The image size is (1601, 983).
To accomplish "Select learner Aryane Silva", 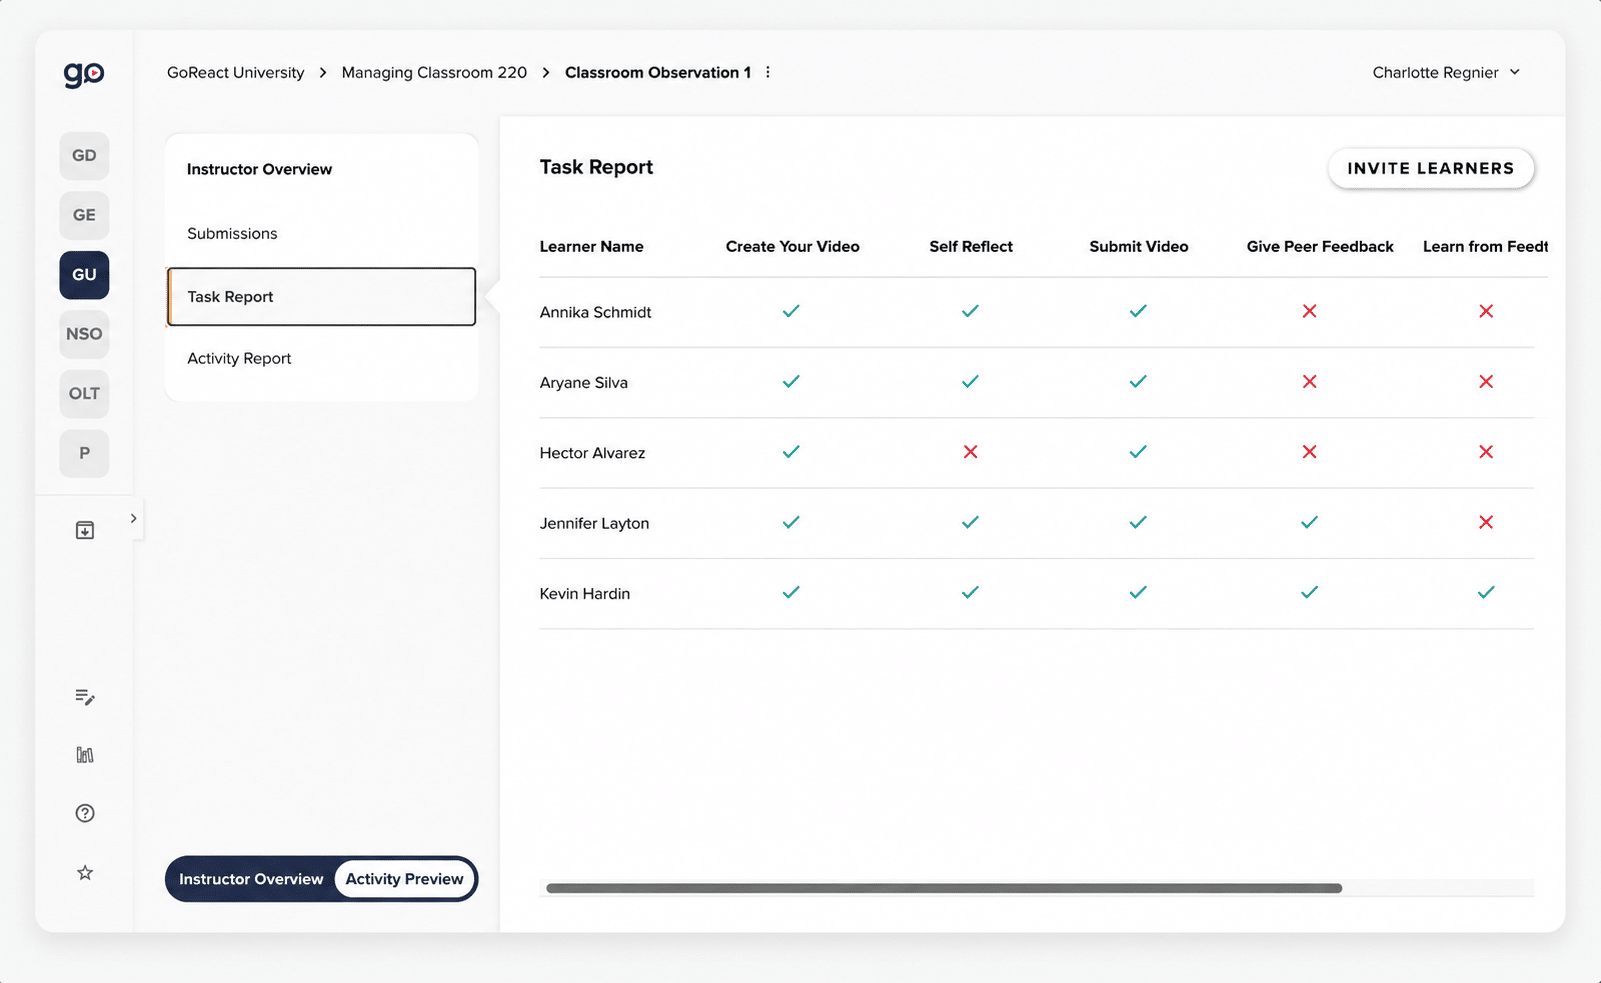I will click(x=583, y=382).
